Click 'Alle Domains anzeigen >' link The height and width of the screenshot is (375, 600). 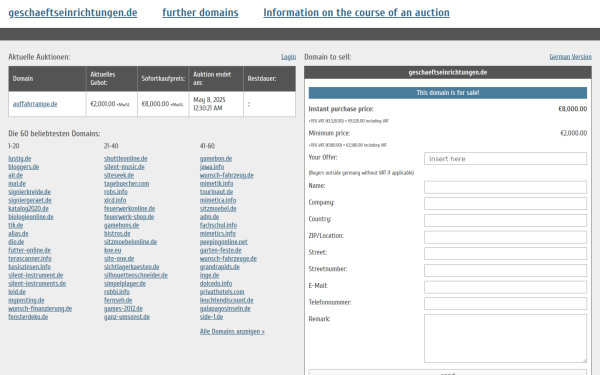click(232, 332)
